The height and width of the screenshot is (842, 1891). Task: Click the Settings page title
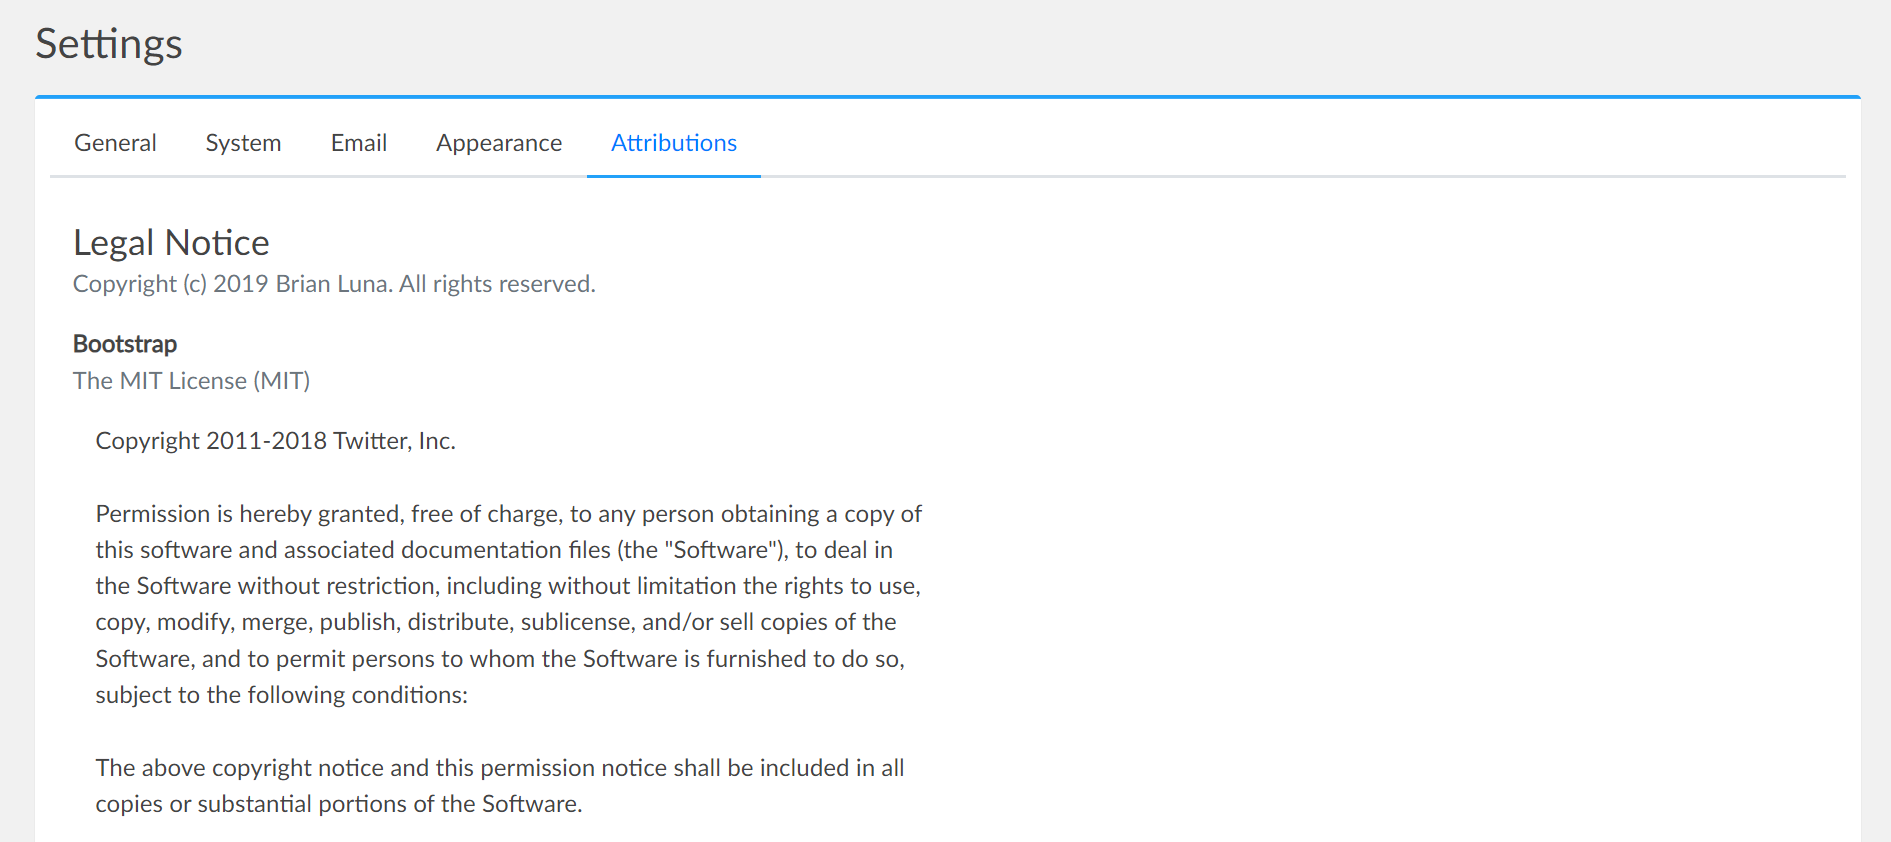109,44
